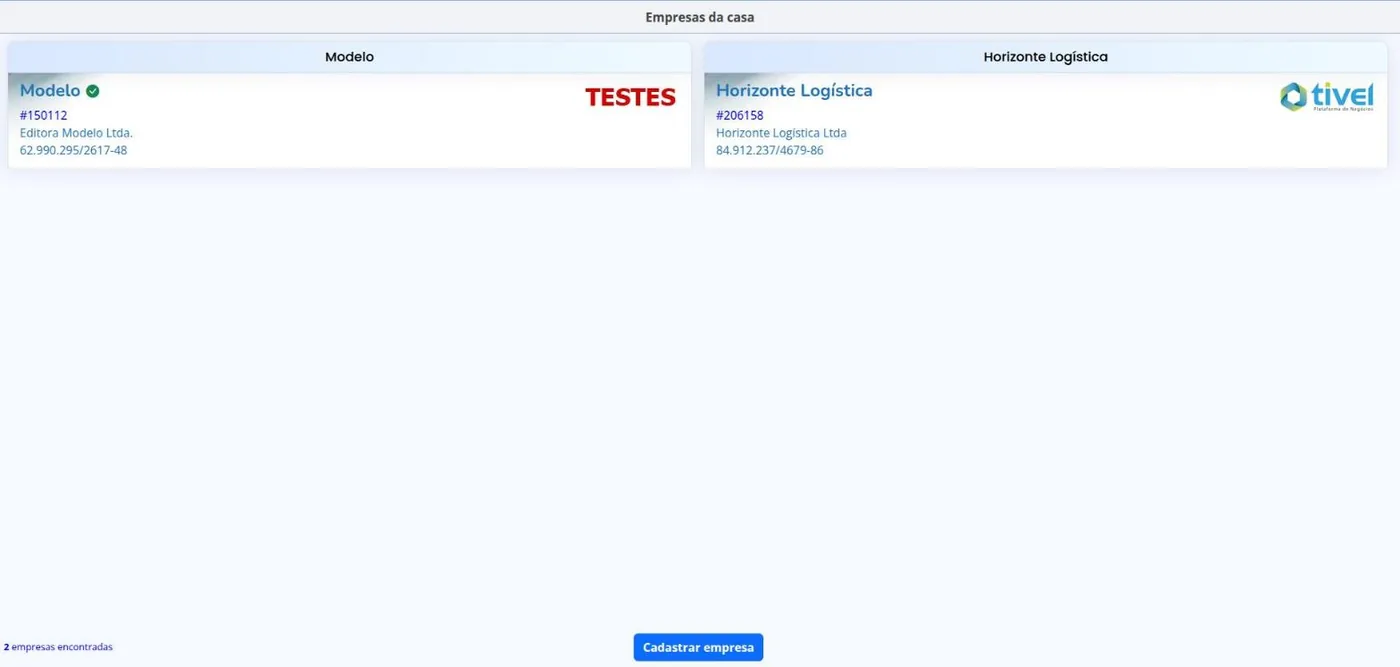Click the CNPJ 62.990.295/2617-48
Screen dimensions: 1400x667
click(x=74, y=151)
